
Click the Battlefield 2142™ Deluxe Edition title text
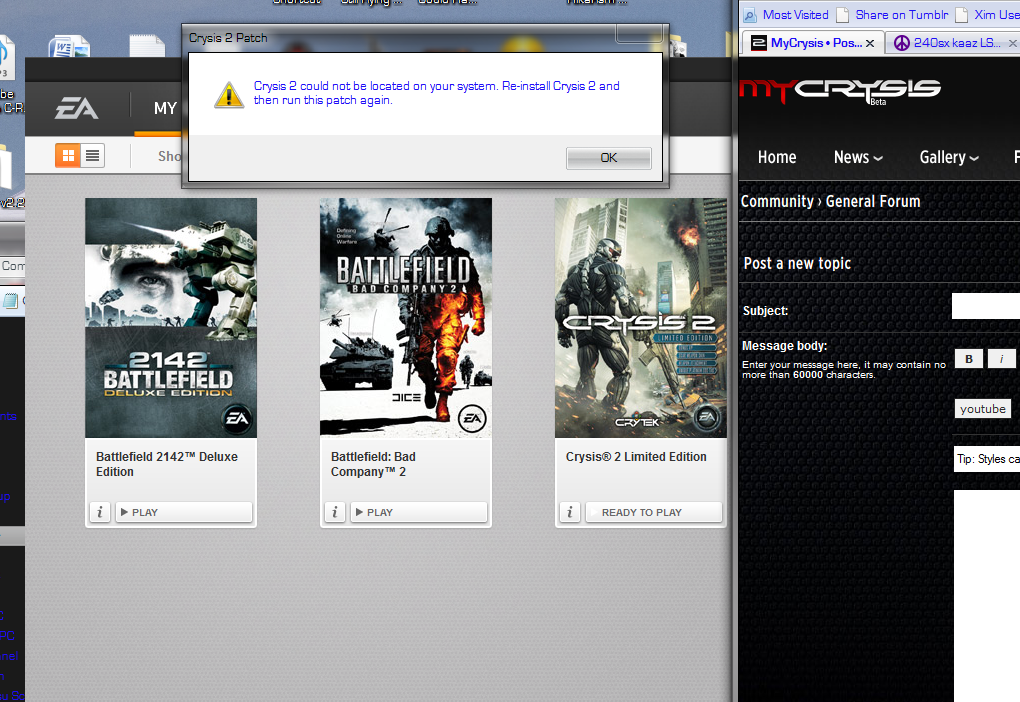click(x=167, y=465)
